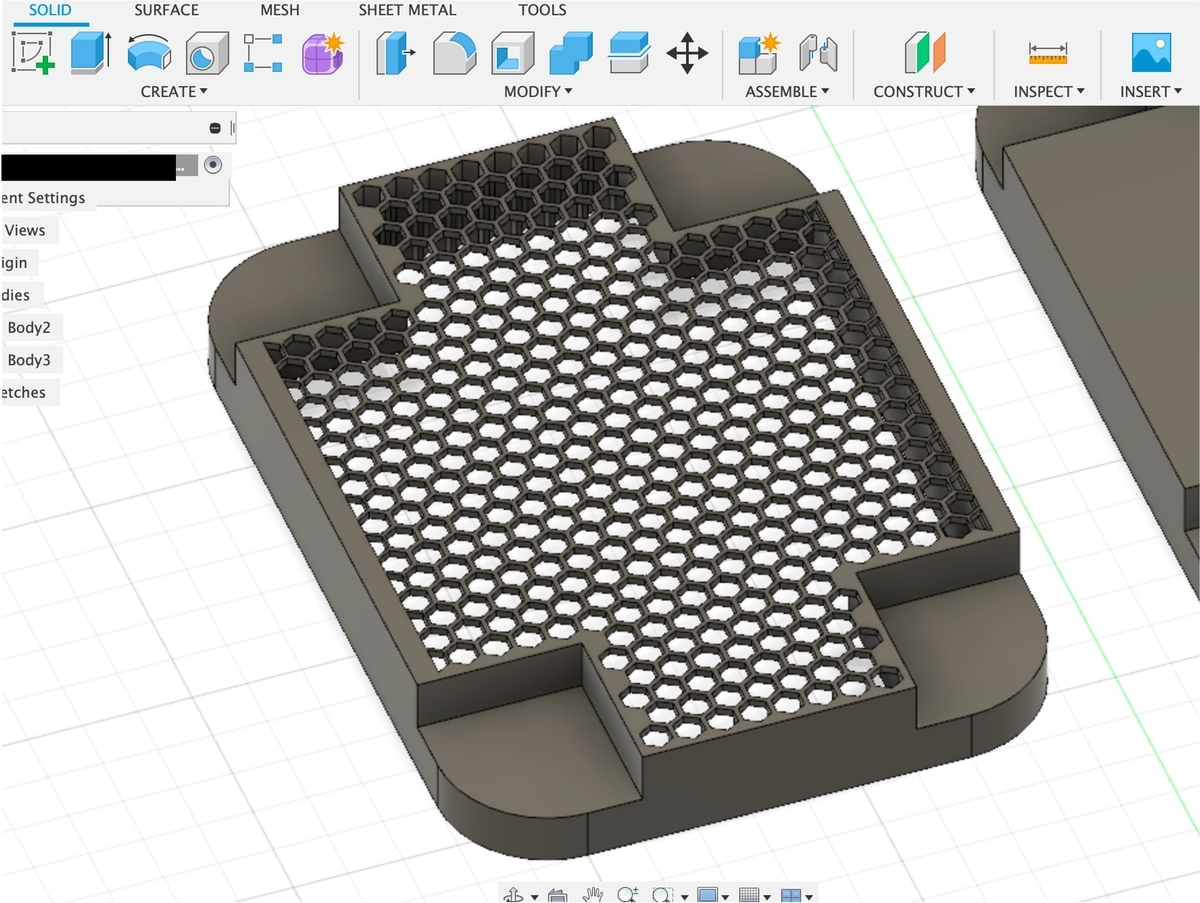The width and height of the screenshot is (1200, 903).
Task: Open the CONSTRUCT dropdown menu
Action: tap(924, 91)
